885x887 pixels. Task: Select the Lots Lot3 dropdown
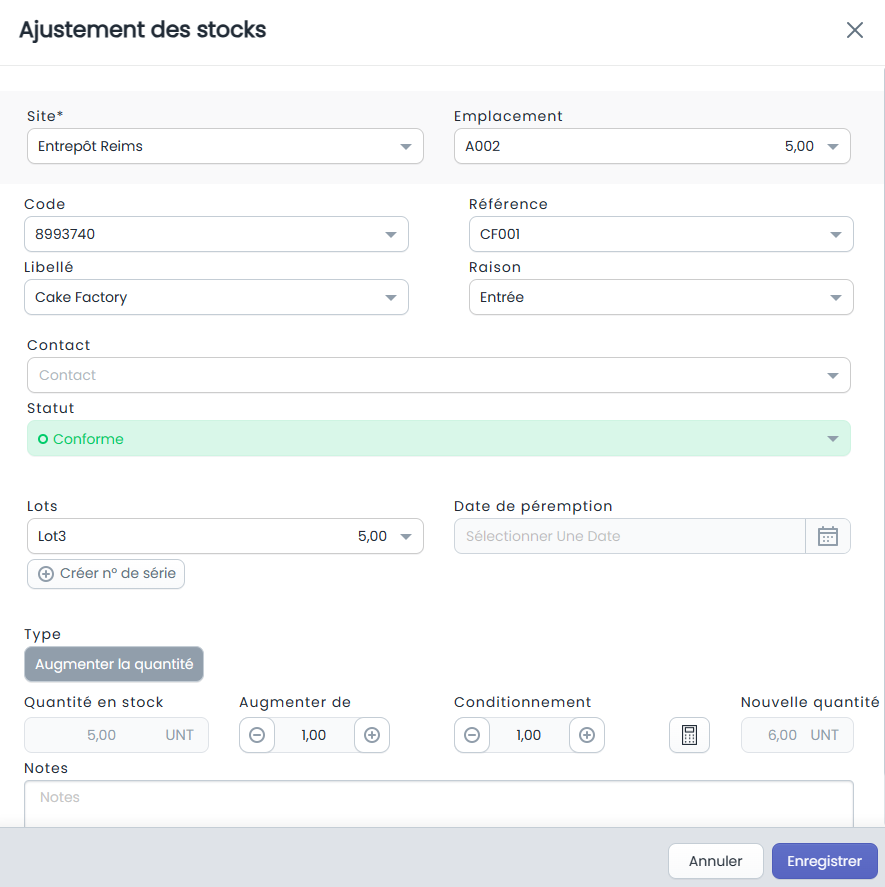tap(225, 536)
